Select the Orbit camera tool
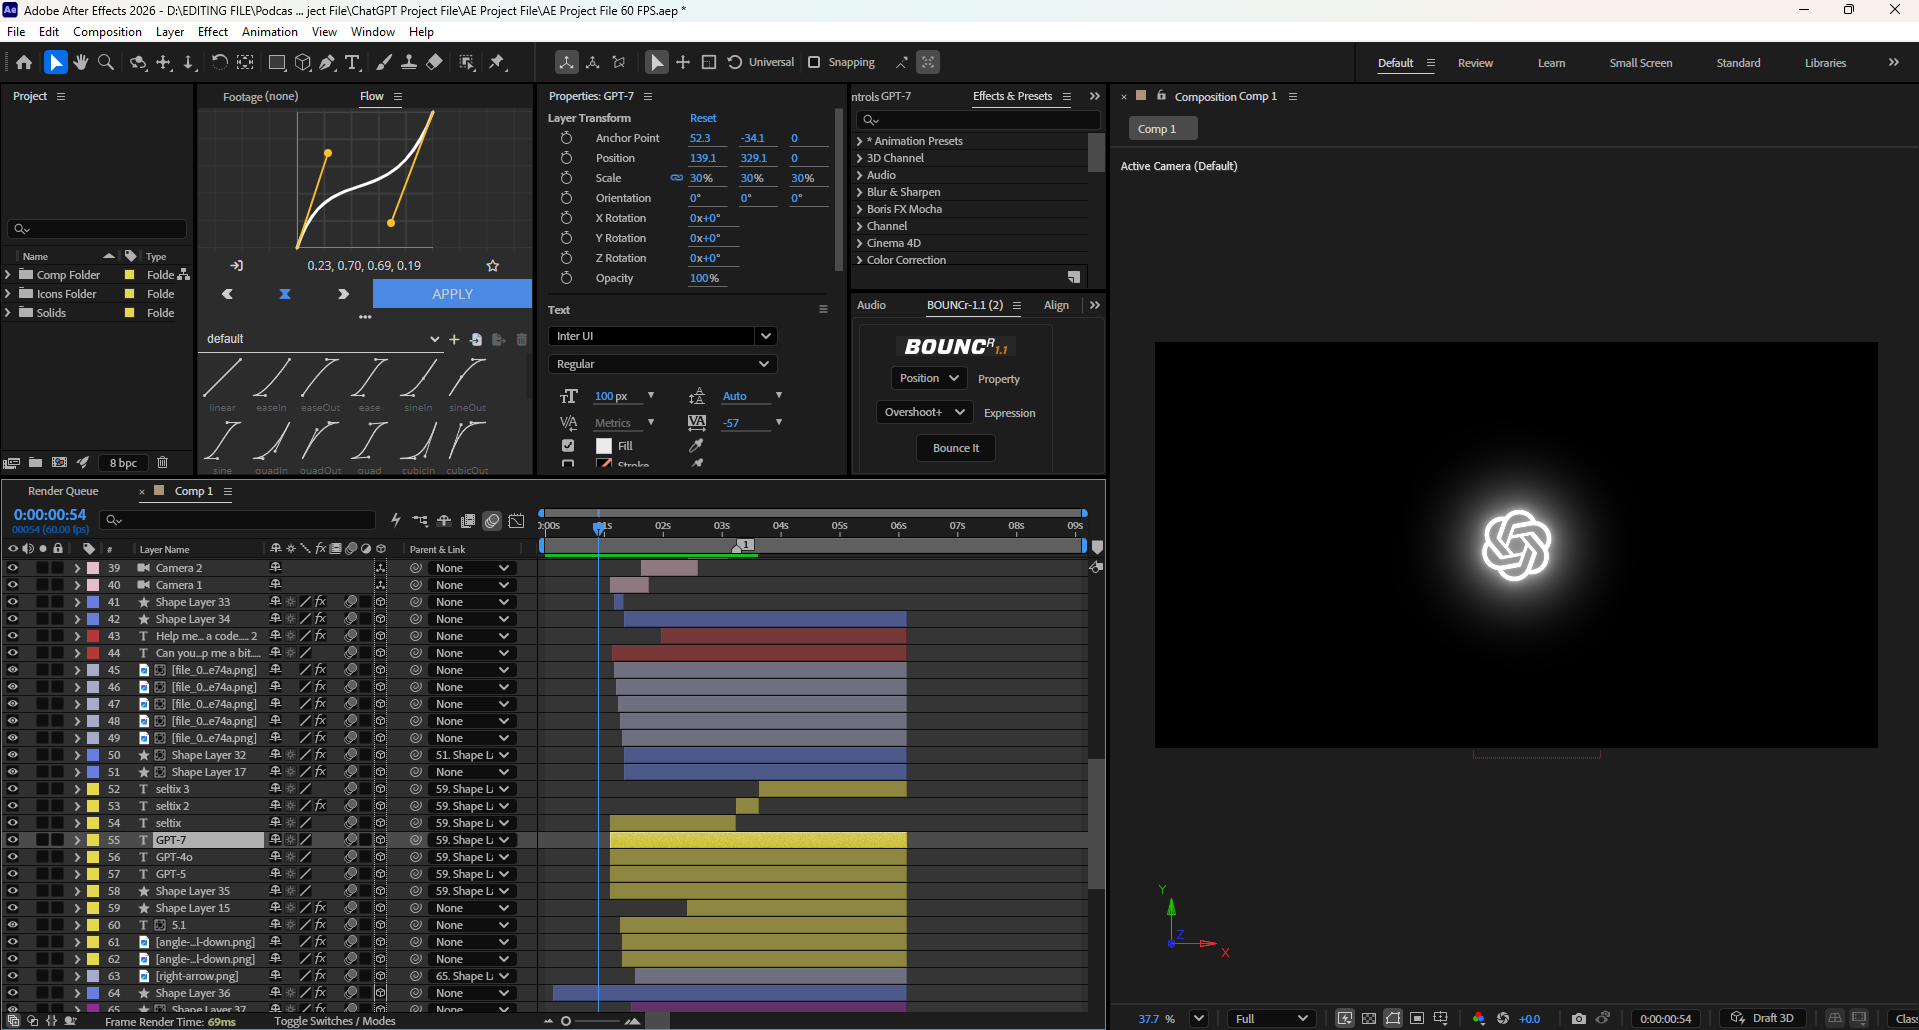This screenshot has width=1919, height=1030. coord(138,62)
